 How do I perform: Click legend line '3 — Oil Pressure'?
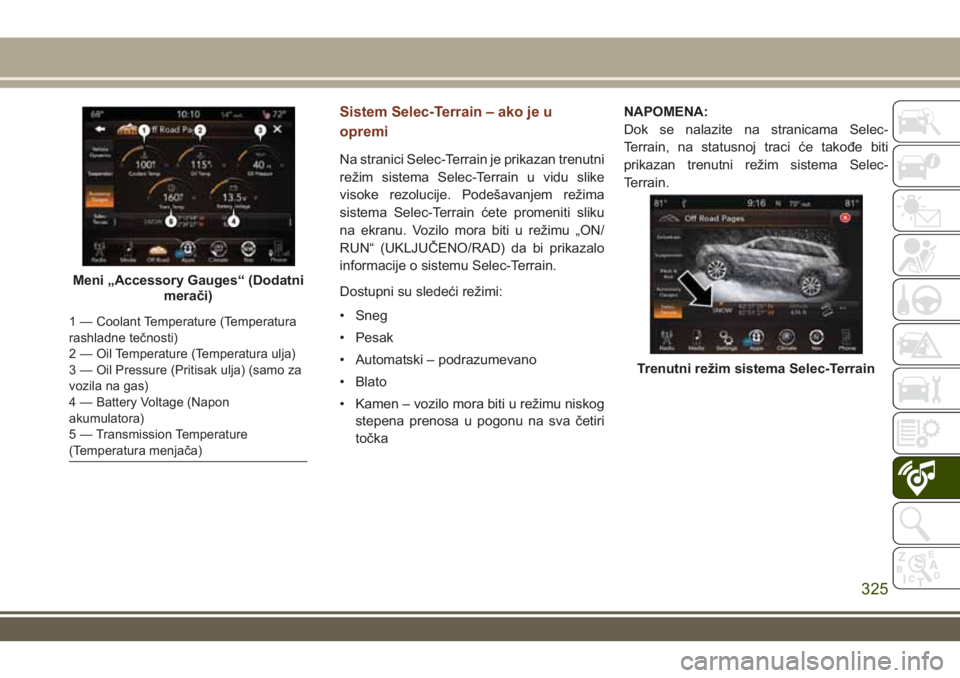(185, 378)
